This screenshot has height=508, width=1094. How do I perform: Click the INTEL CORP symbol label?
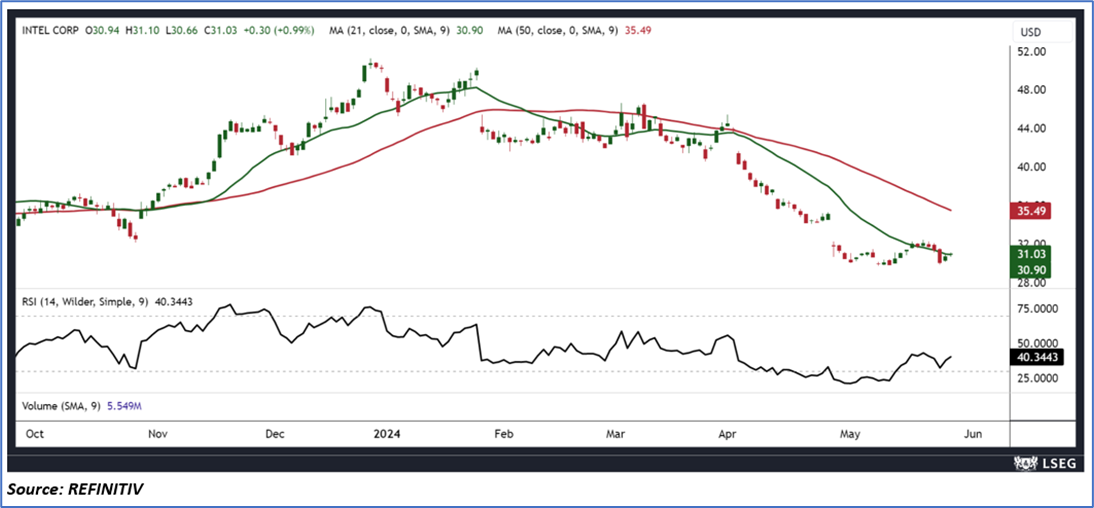click(x=51, y=31)
